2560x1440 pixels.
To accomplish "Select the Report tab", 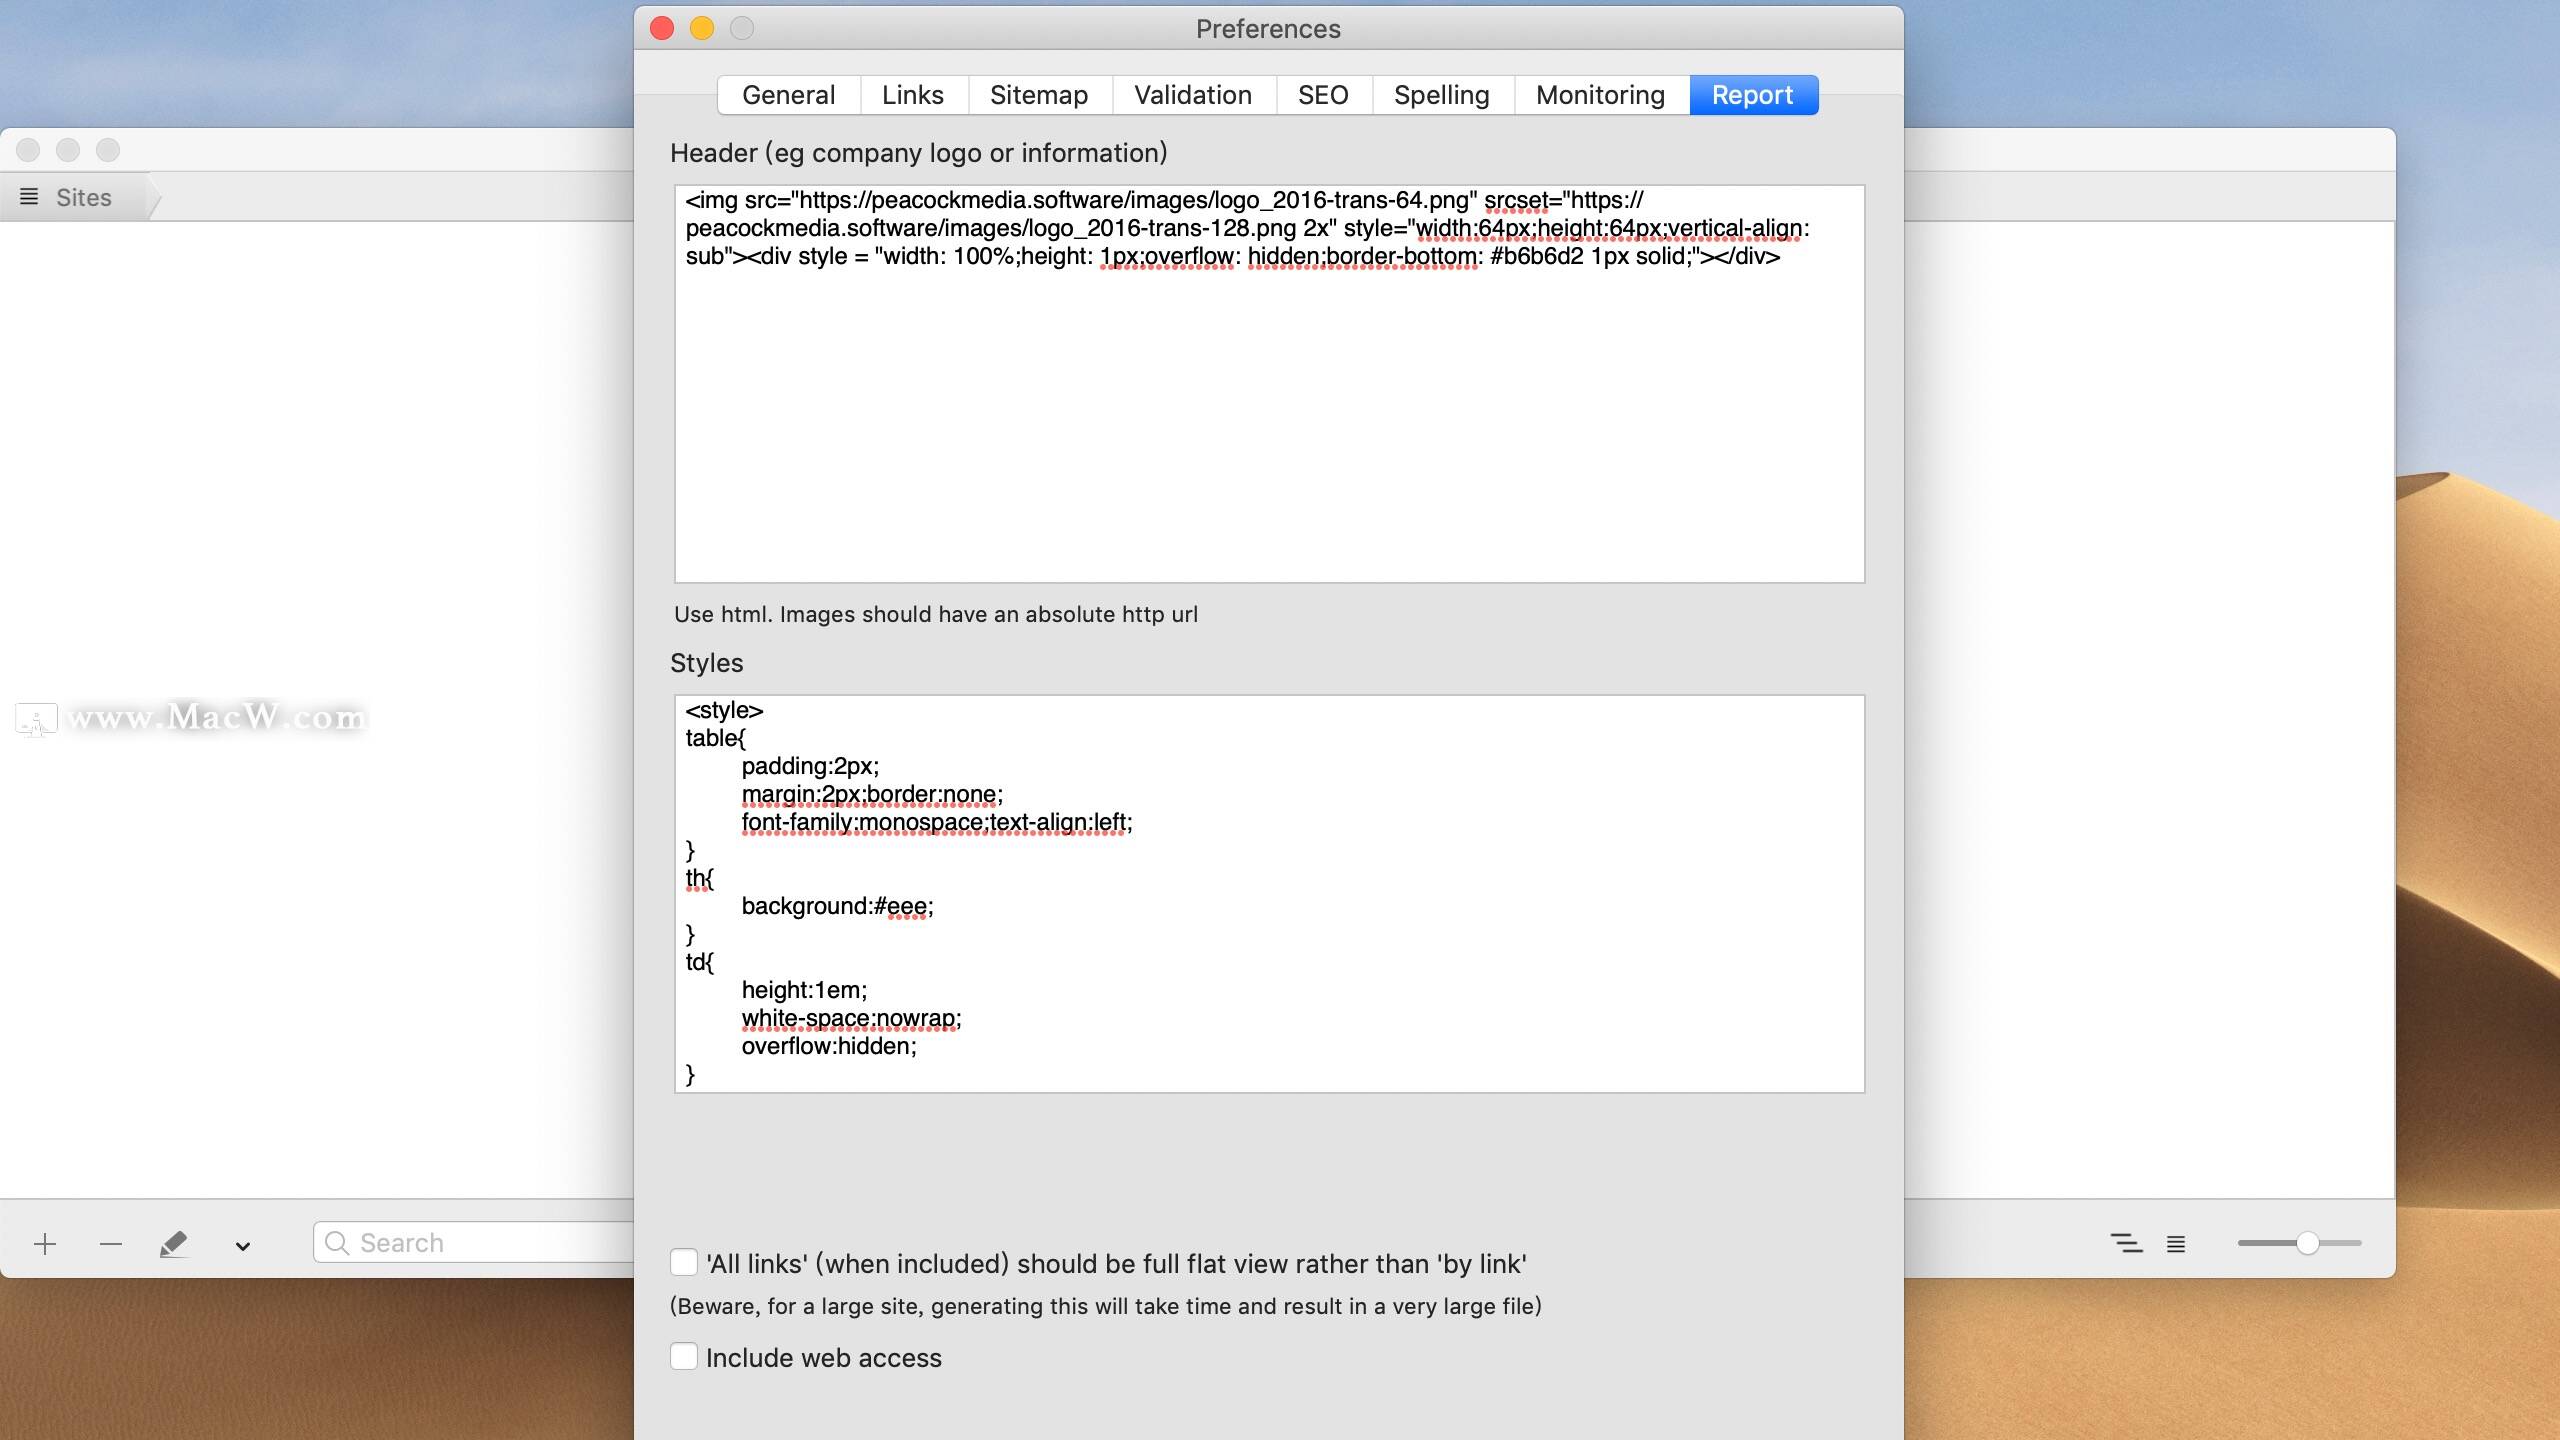I will point(1751,95).
